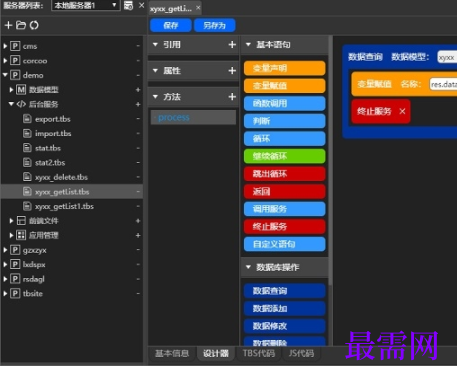Open the xyxx_getList1.tbs file
This screenshot has width=457, height=377.
[64, 206]
